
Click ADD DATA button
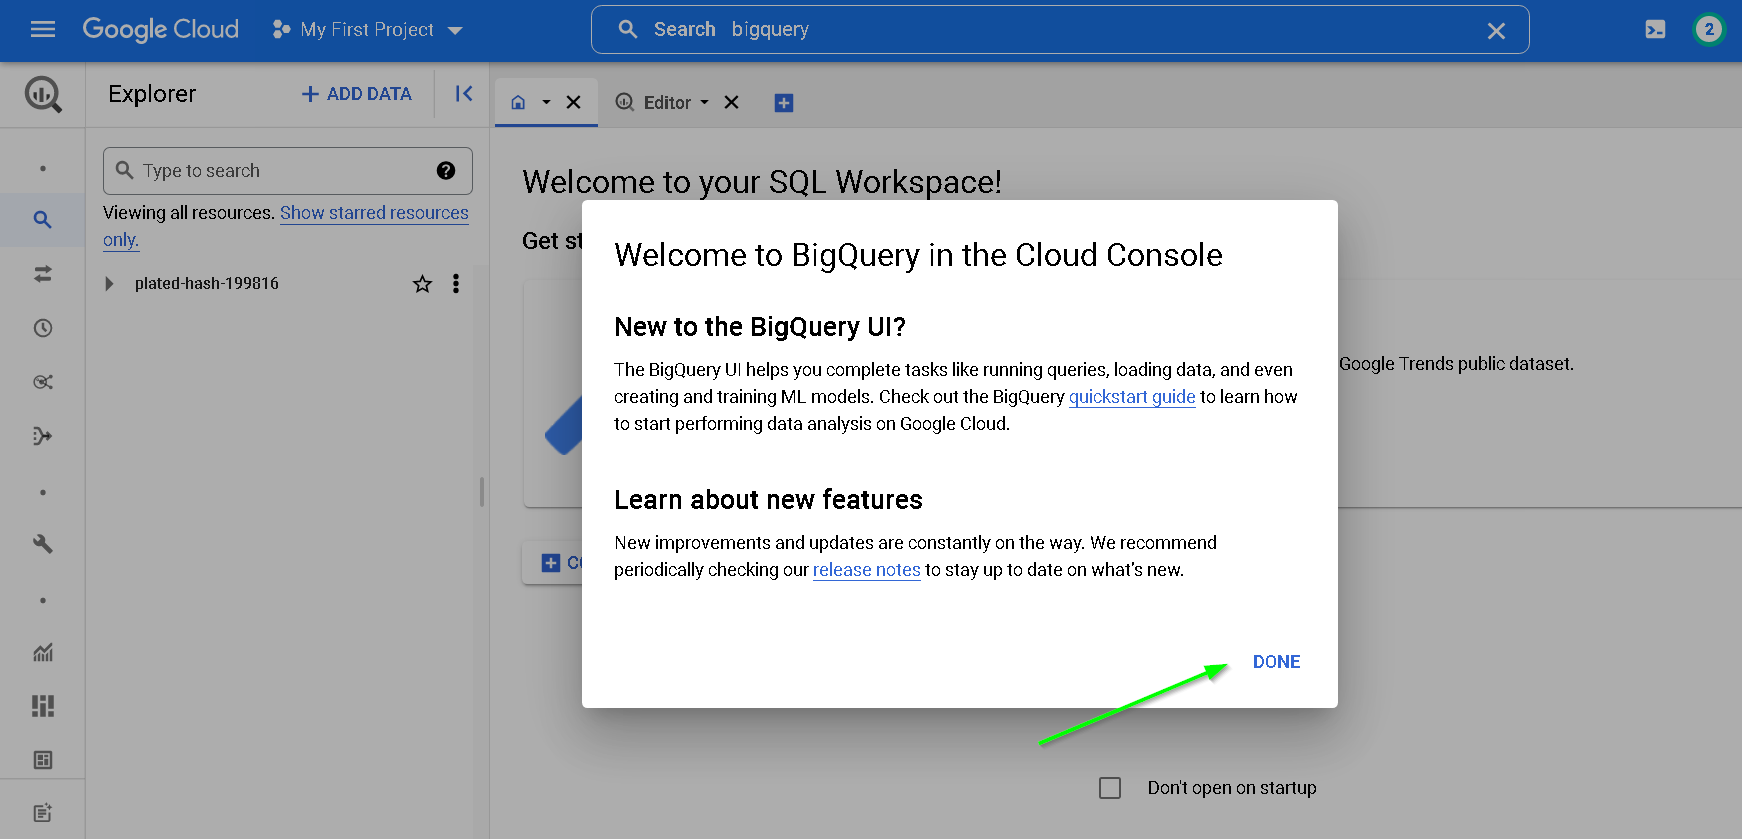(357, 94)
